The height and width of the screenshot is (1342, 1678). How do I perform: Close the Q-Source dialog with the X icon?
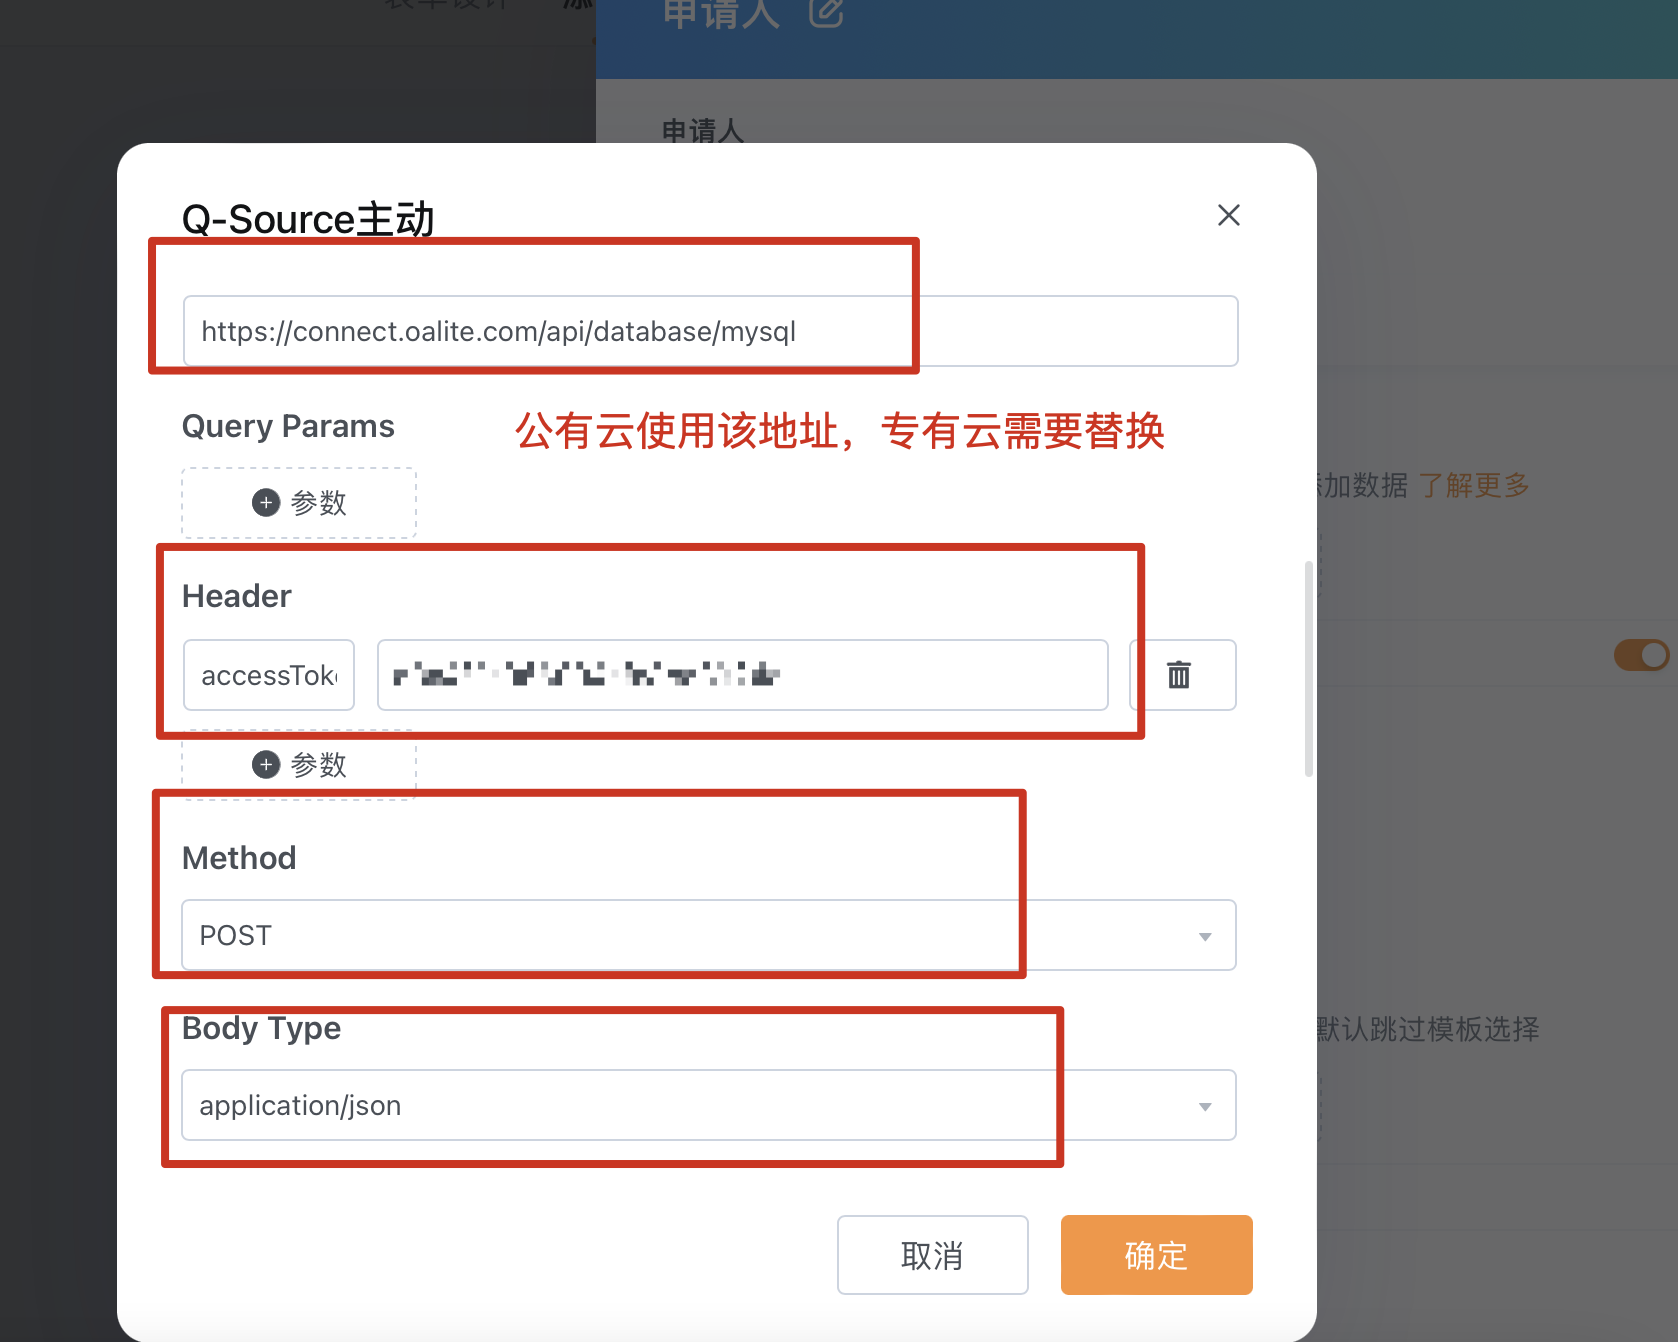tap(1228, 215)
